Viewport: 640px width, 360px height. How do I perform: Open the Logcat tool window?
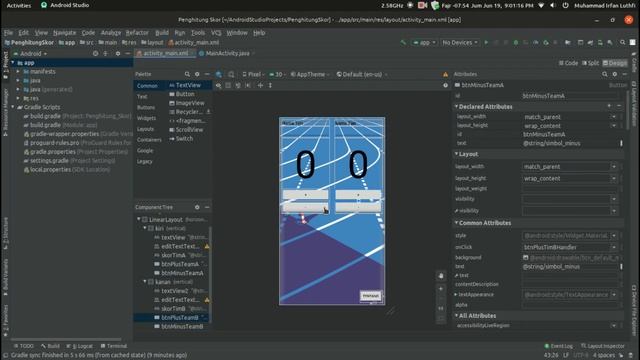tap(80, 346)
